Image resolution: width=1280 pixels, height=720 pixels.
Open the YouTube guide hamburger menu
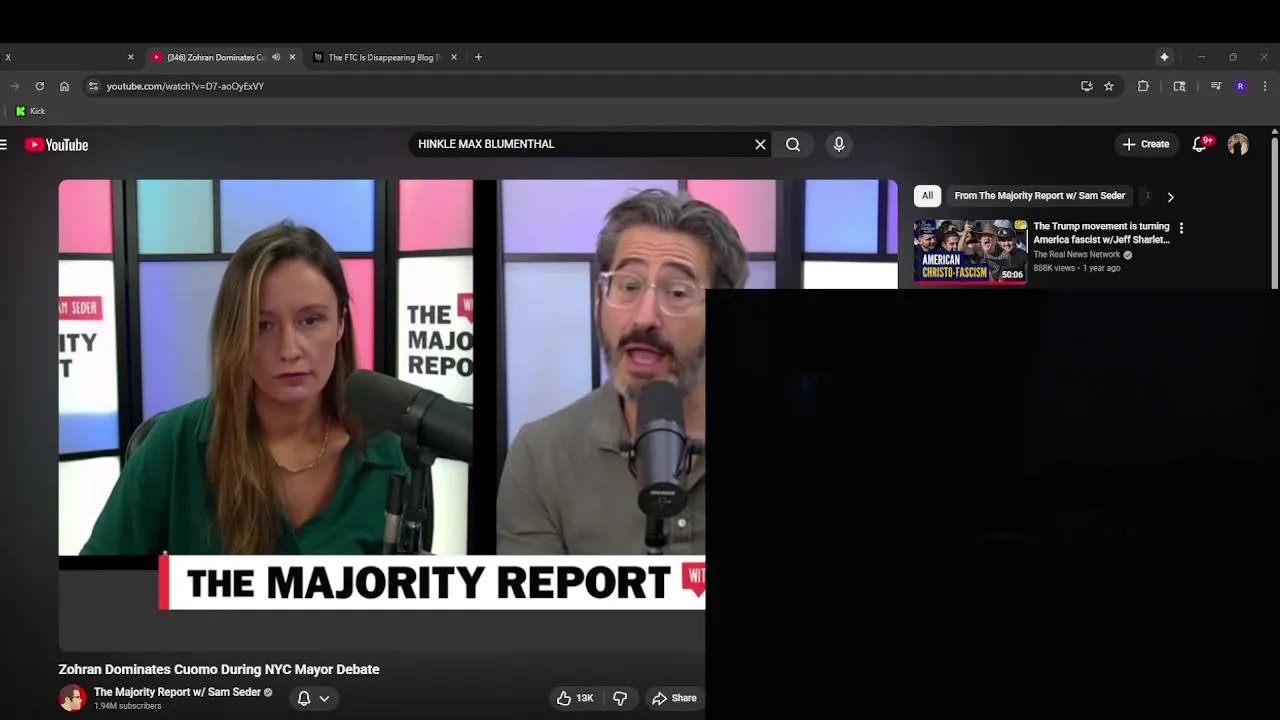[4, 145]
